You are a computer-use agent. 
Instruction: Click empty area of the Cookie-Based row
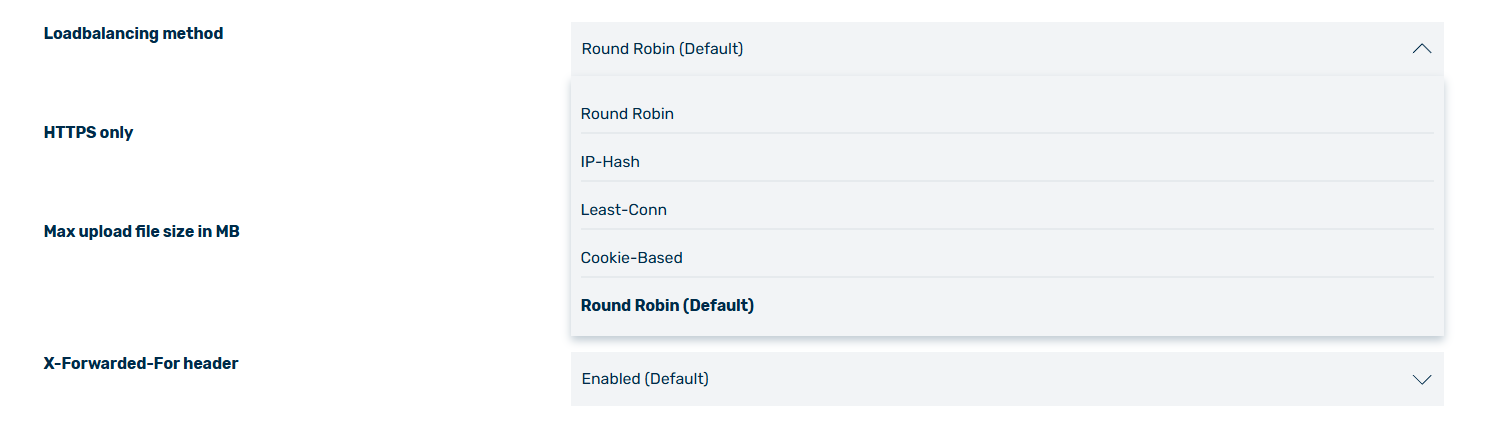tap(1050, 258)
